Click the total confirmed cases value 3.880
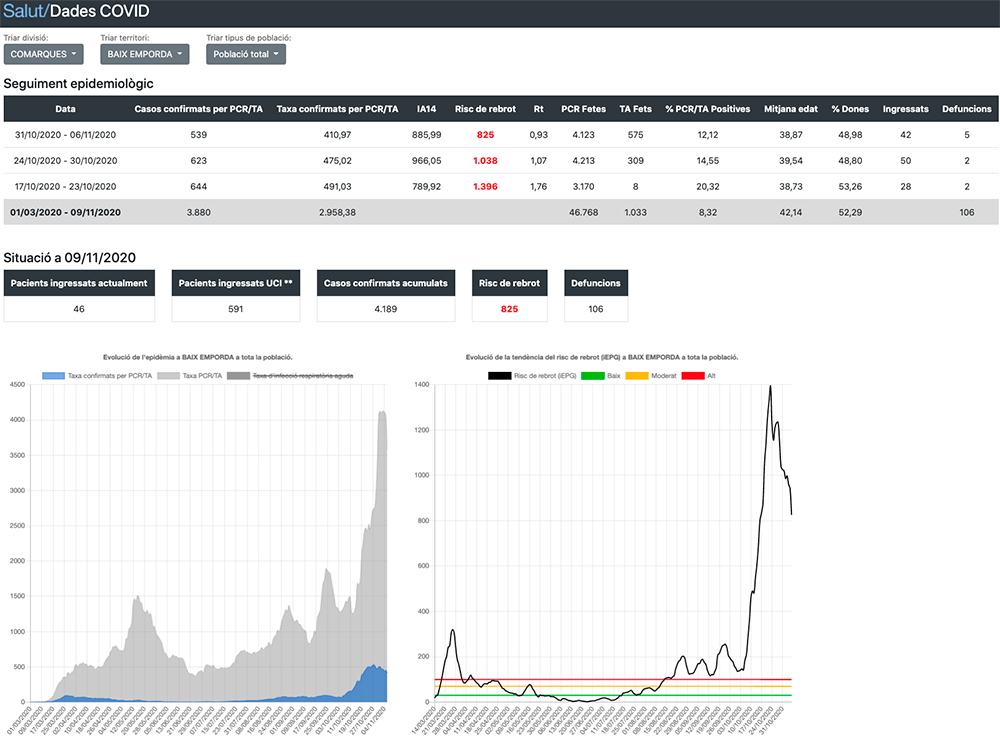This screenshot has height=748, width=1000. pos(198,212)
